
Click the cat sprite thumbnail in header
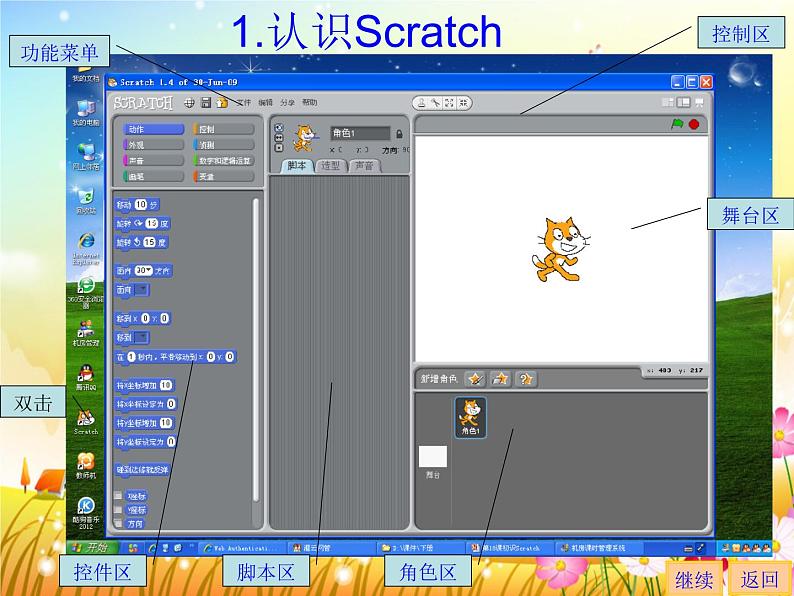click(x=304, y=138)
